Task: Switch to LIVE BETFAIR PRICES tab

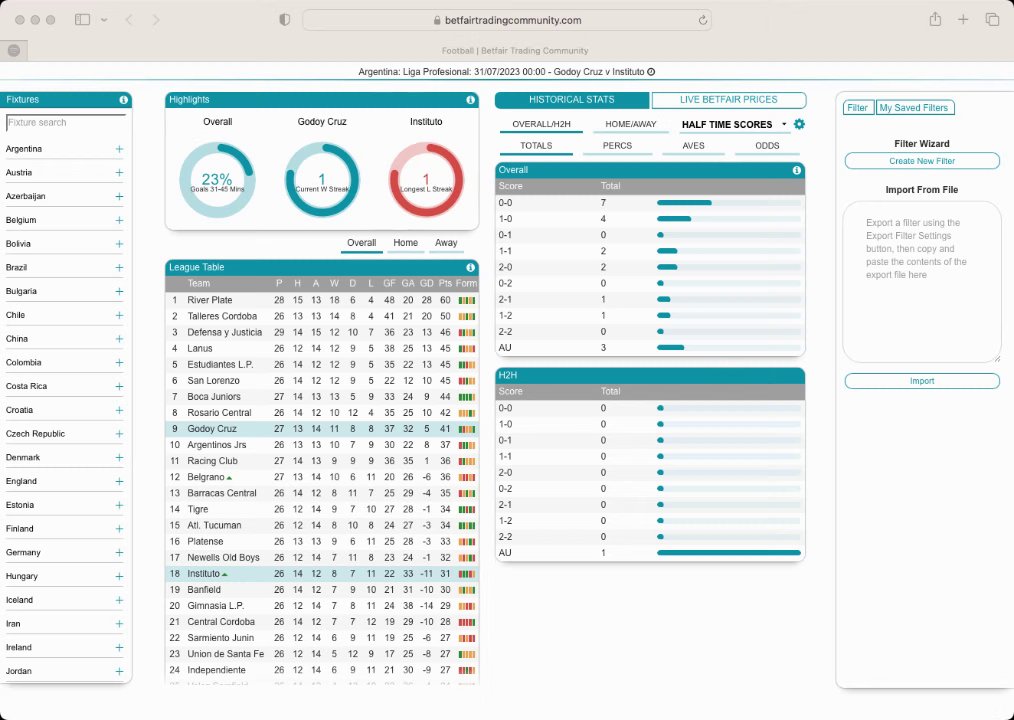Action: click(x=729, y=100)
